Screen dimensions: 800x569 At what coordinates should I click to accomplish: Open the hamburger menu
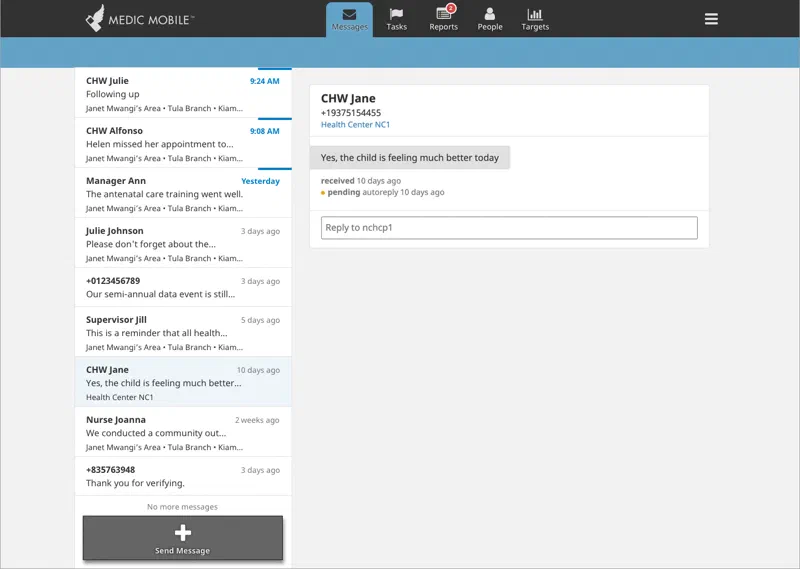[x=711, y=19]
